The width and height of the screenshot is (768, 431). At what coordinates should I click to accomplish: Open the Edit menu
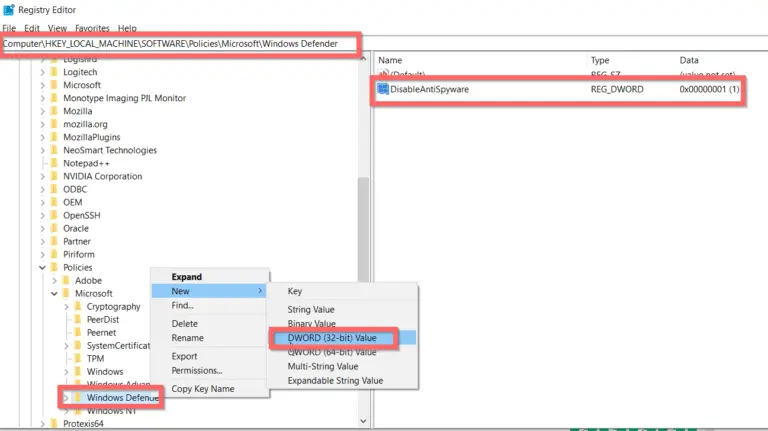pyautogui.click(x=32, y=28)
